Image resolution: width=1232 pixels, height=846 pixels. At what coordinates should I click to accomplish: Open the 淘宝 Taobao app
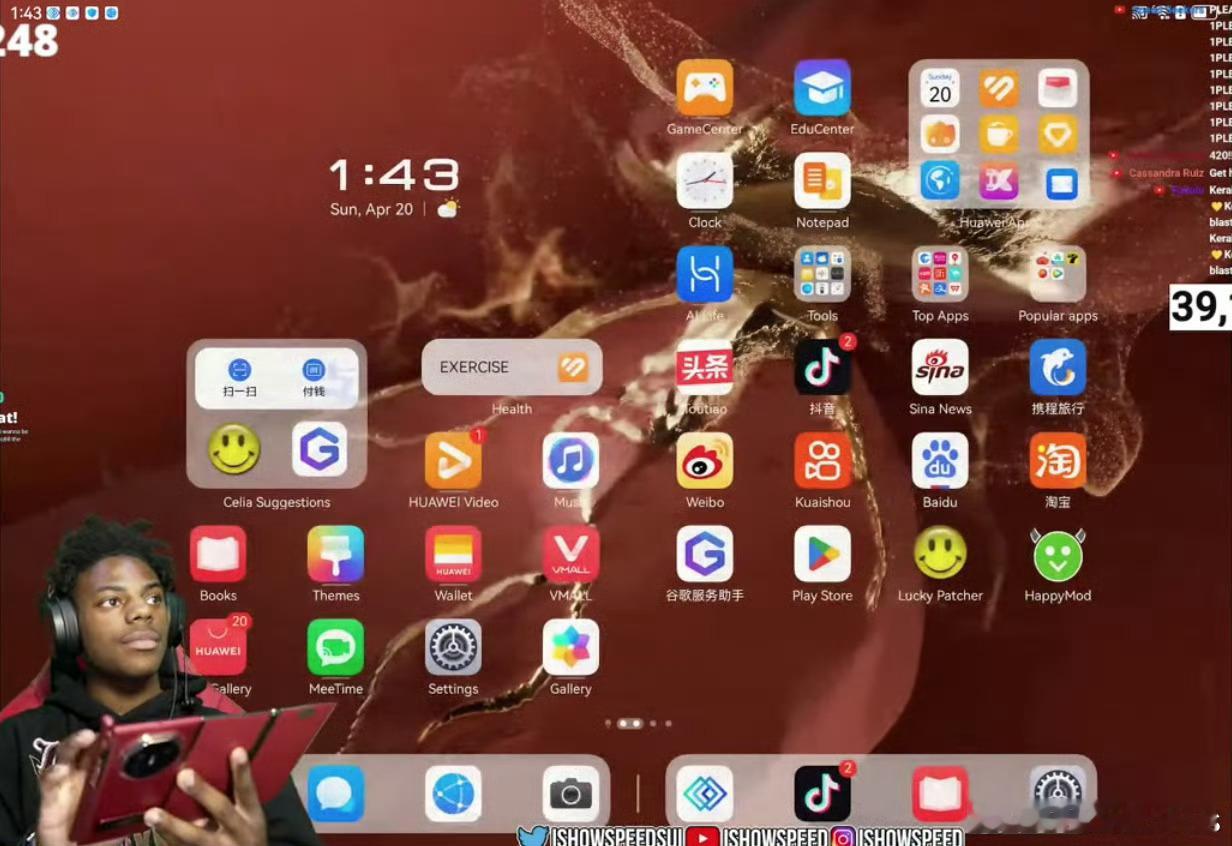click(x=1058, y=461)
